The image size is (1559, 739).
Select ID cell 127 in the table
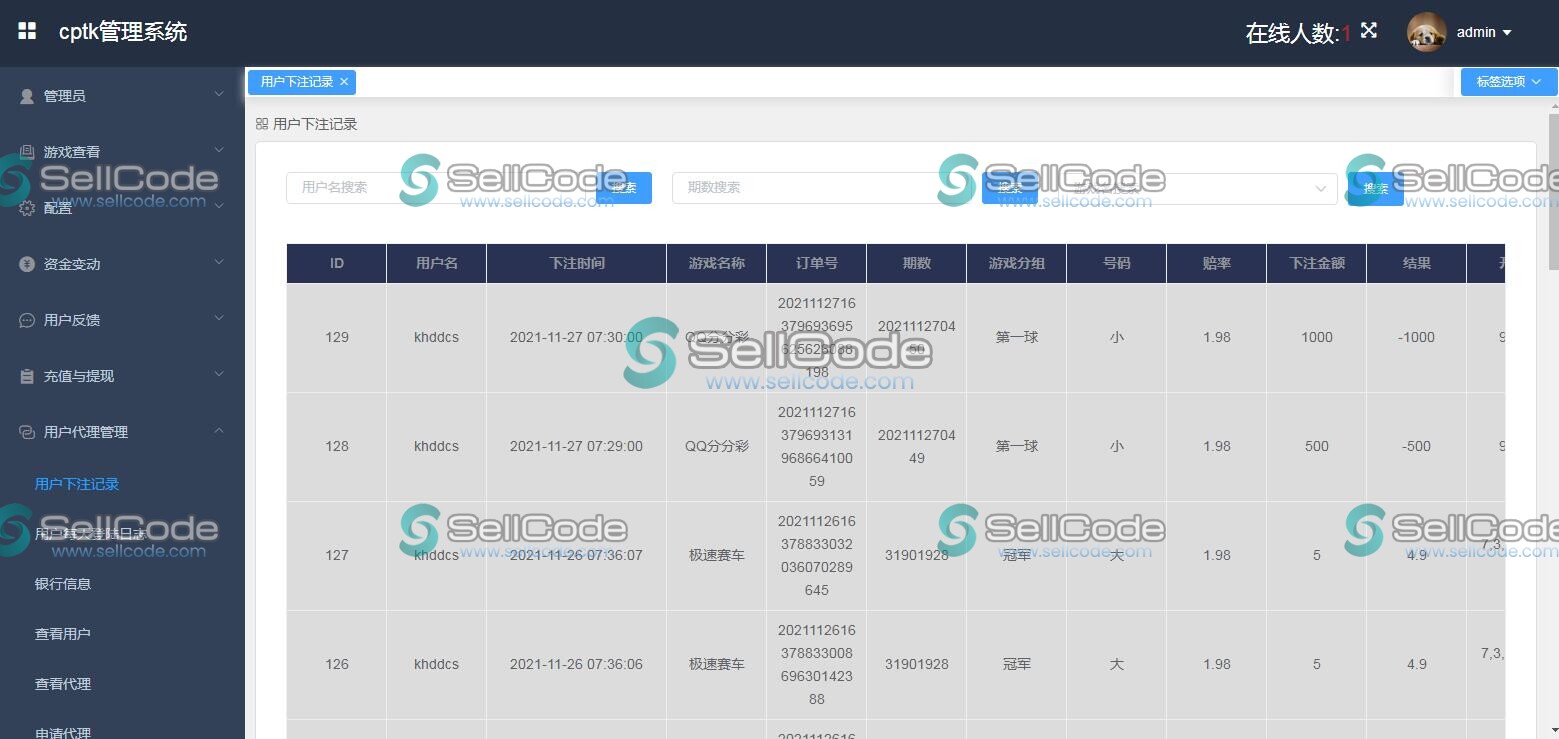[337, 555]
